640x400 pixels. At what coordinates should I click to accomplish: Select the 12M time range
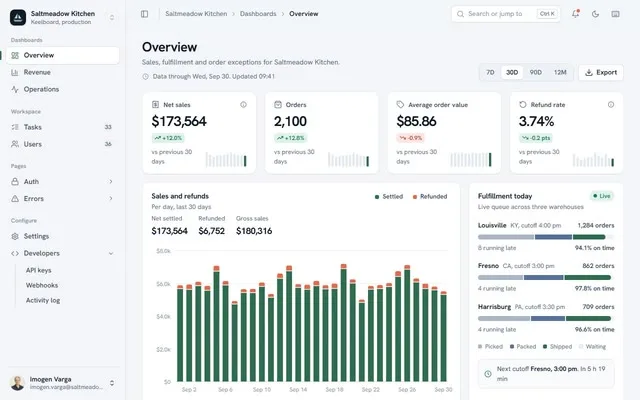560,73
